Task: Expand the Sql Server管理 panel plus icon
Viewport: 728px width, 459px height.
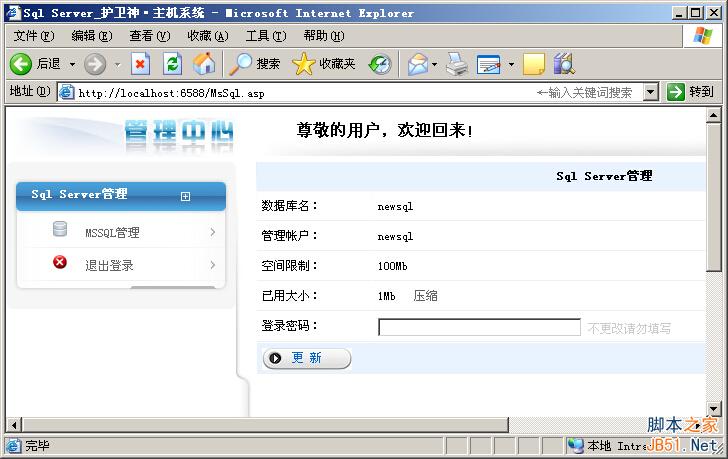Action: point(185,196)
